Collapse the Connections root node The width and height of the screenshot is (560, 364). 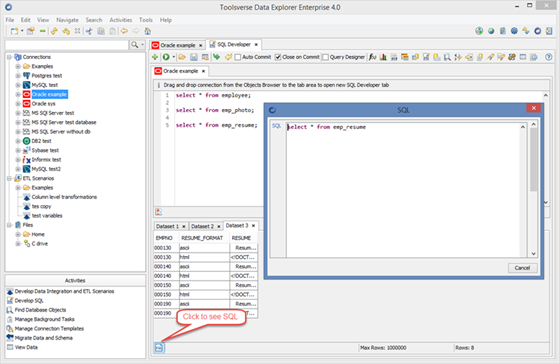pyautogui.click(x=9, y=57)
